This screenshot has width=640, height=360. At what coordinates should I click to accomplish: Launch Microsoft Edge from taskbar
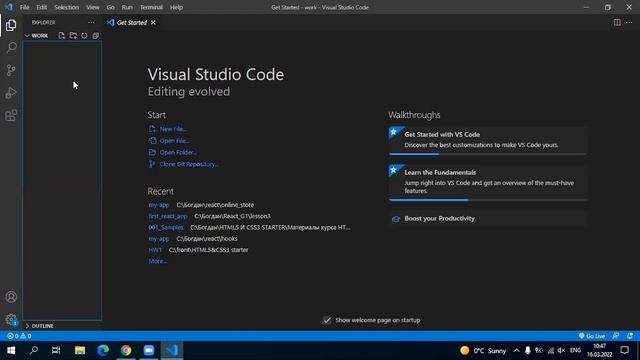(x=103, y=350)
